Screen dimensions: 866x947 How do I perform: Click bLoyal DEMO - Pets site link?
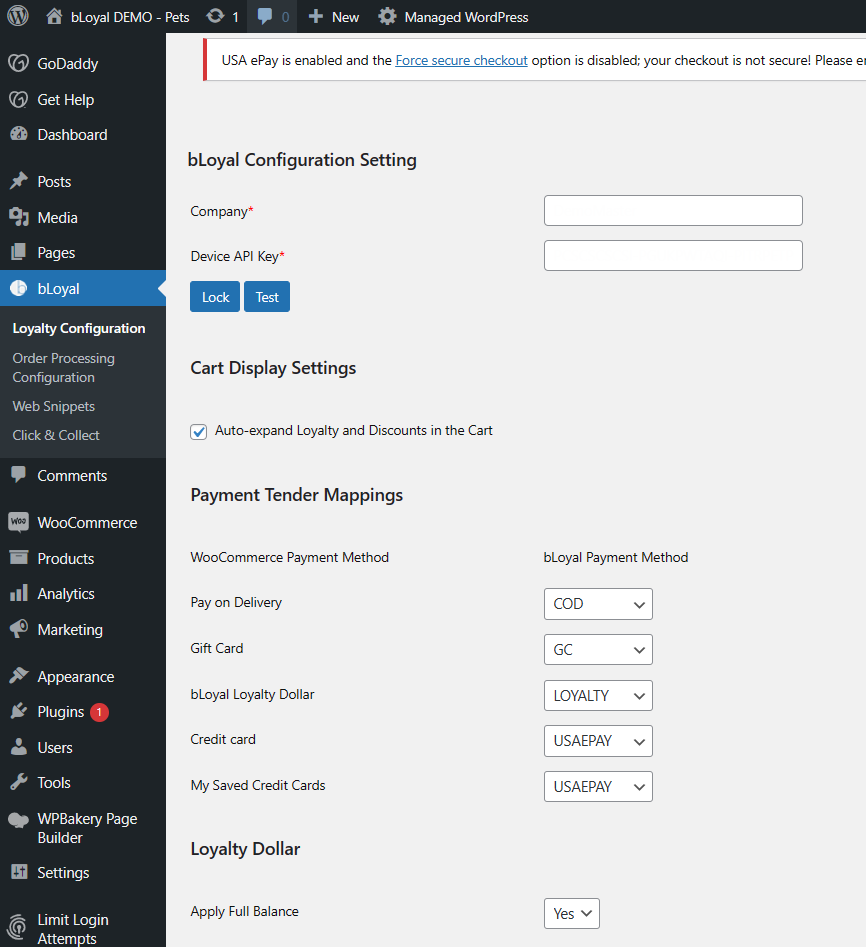coord(130,17)
